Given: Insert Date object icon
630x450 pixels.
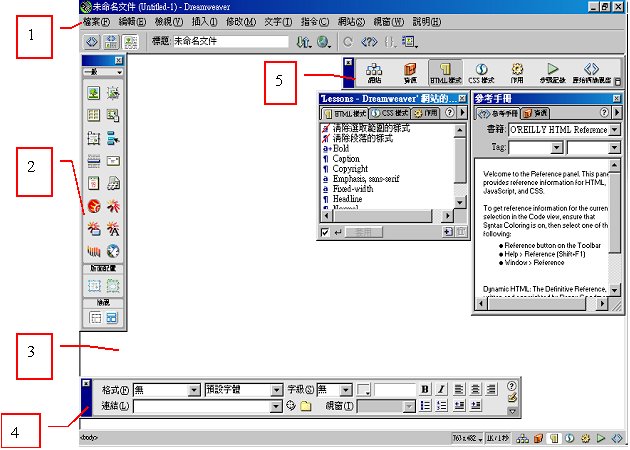Looking at the screenshot, I should pos(94,184).
